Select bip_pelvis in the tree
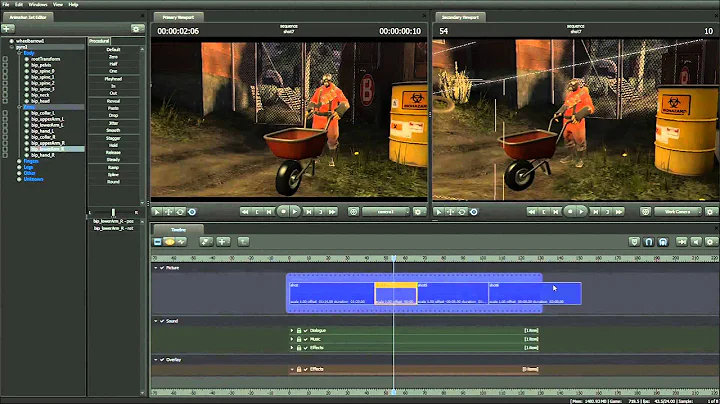Screen dimensions: 720x404 point(41,65)
